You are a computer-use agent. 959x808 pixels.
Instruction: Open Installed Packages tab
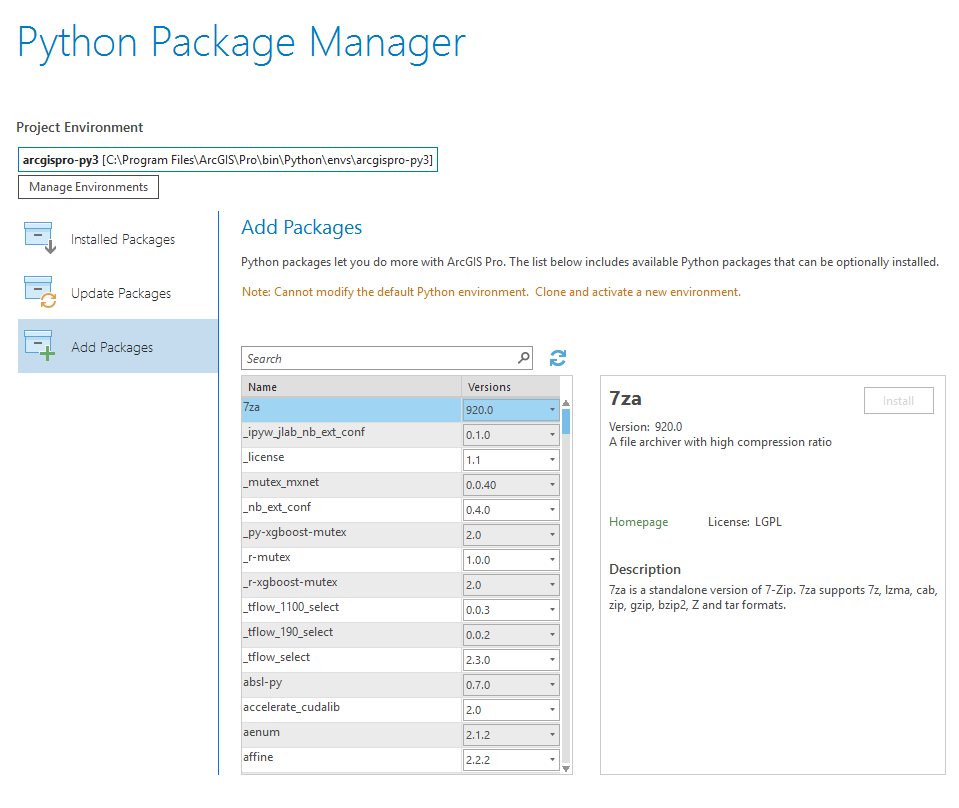point(117,239)
